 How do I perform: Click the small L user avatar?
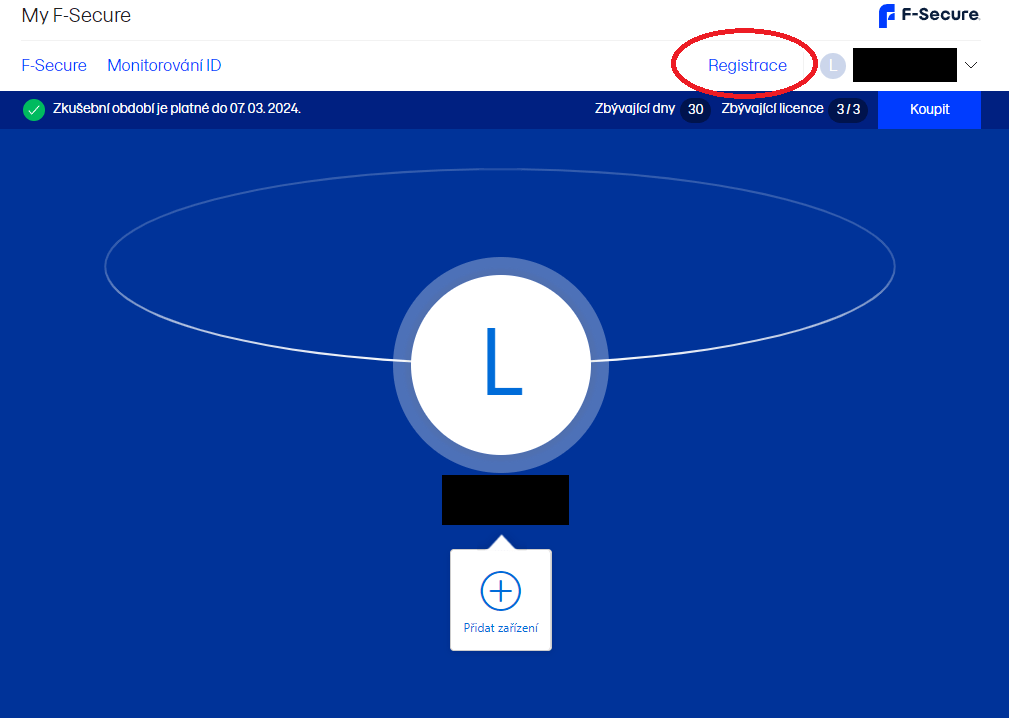coord(833,66)
